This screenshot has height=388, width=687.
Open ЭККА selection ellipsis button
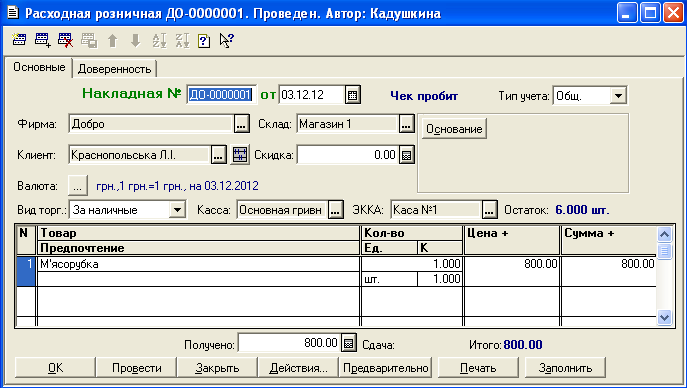click(x=489, y=210)
